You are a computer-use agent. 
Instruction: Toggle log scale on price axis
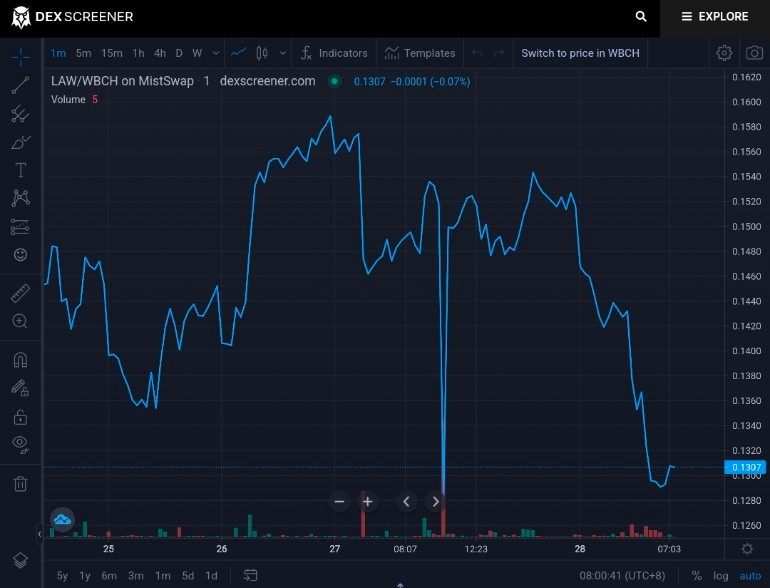[x=720, y=576]
